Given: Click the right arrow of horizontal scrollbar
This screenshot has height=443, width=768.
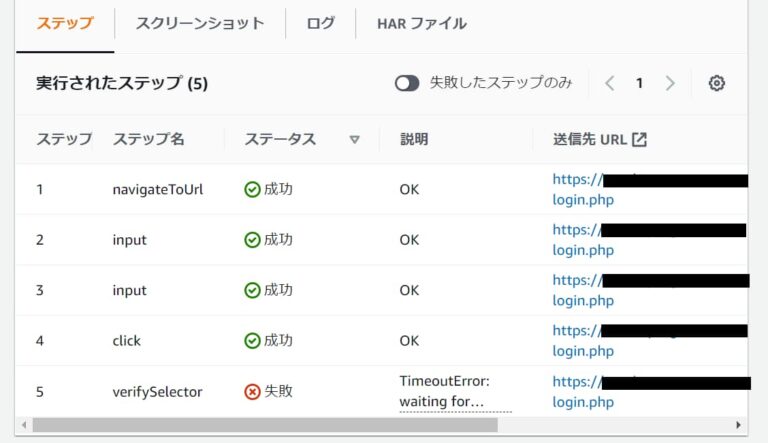Looking at the screenshot, I should [739, 425].
